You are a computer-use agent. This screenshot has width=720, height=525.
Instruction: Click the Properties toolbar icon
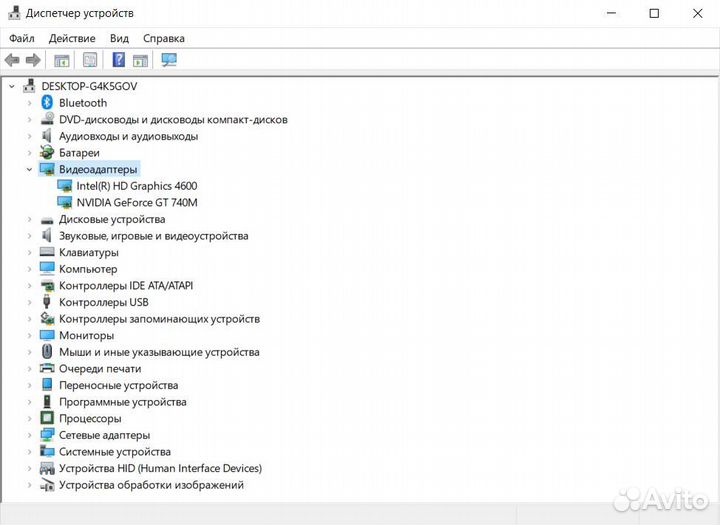point(90,60)
